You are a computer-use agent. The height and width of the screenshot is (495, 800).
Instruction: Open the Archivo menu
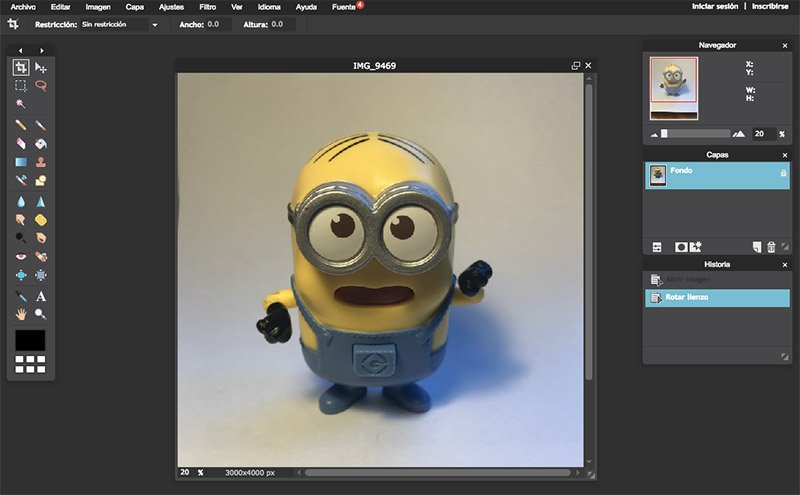tap(23, 7)
